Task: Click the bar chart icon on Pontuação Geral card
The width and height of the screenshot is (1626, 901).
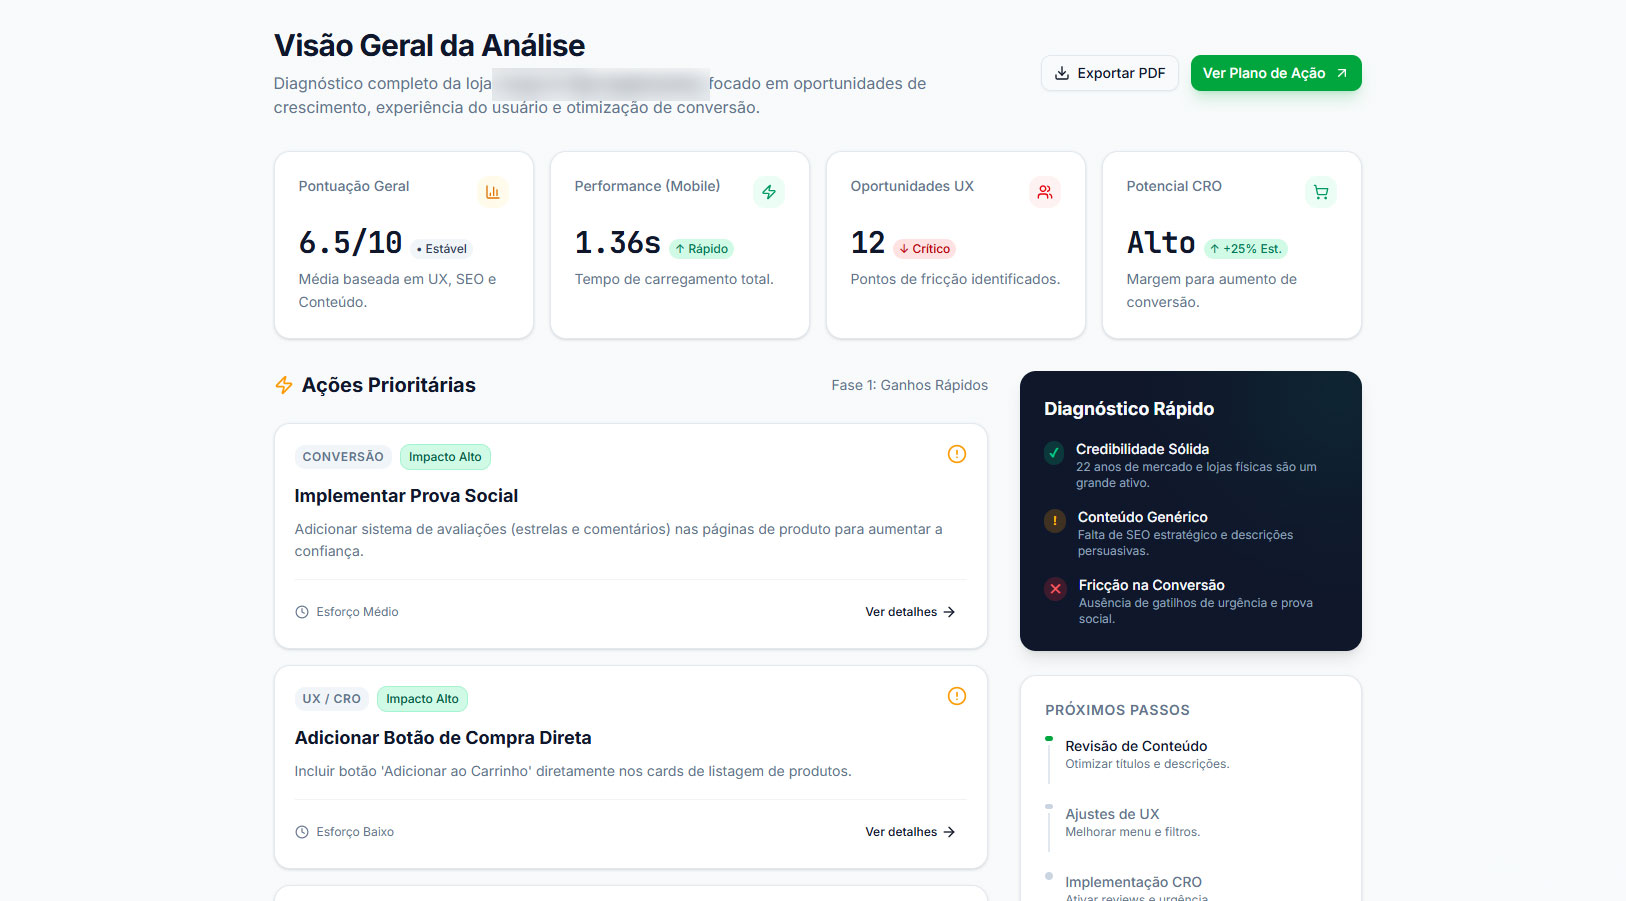Action: tap(493, 191)
